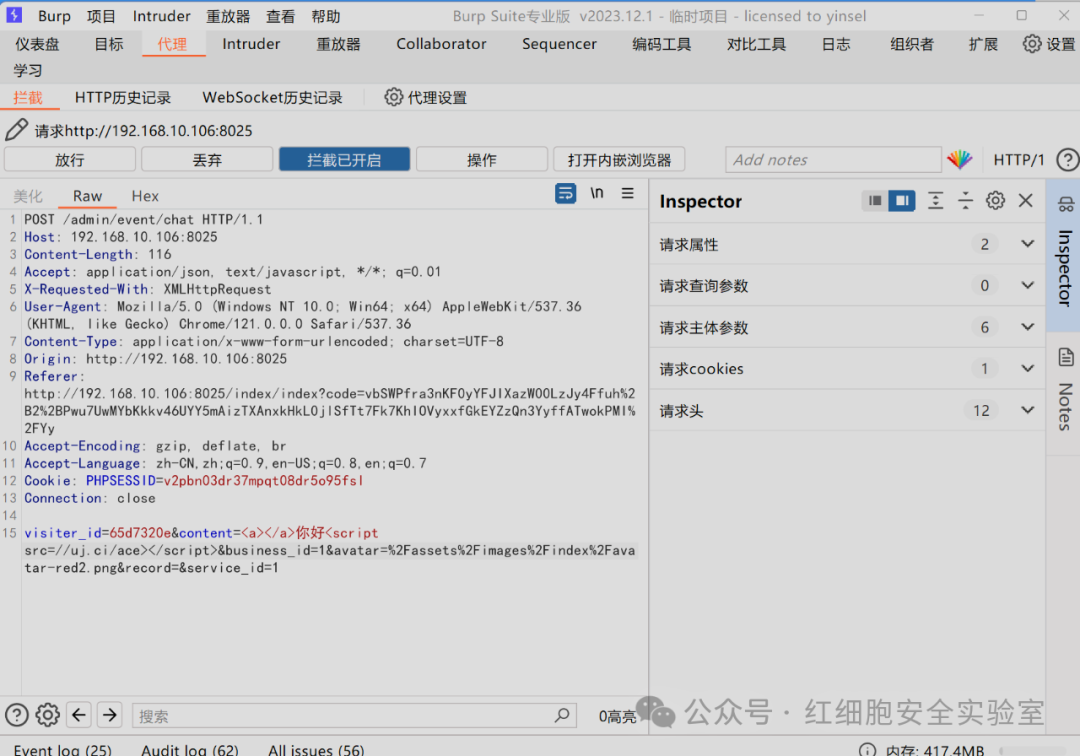
Task: Click the 搜索 search input field
Action: point(354,715)
